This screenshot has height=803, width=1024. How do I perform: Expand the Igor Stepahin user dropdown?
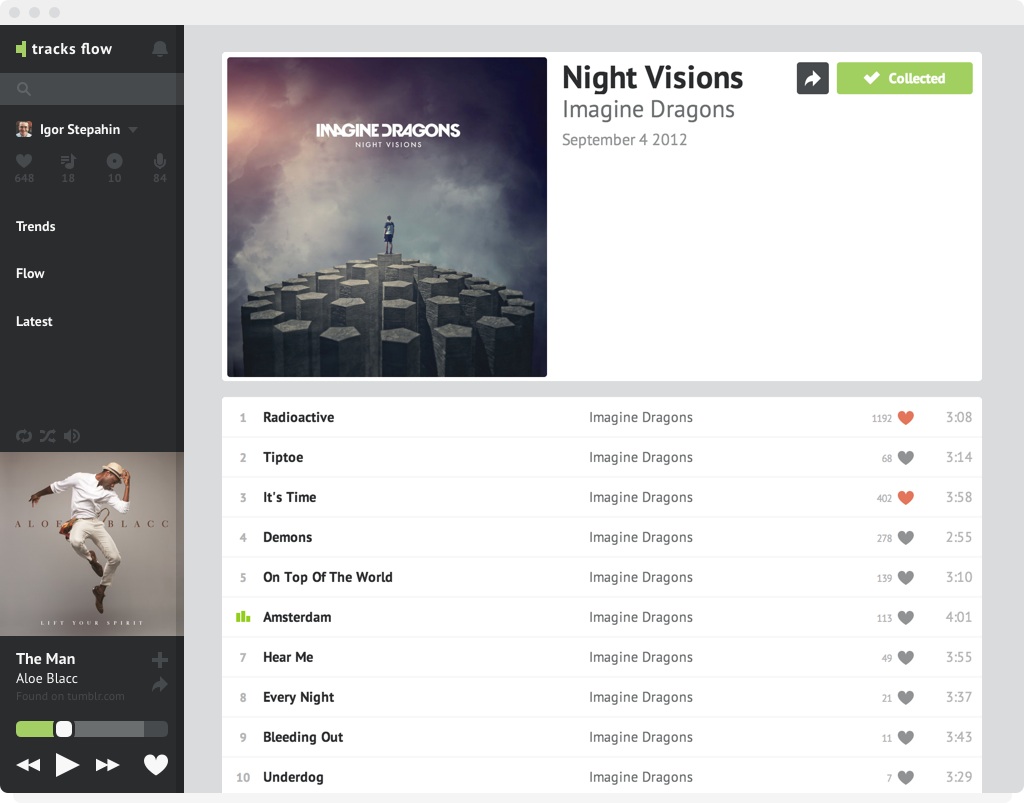point(133,130)
